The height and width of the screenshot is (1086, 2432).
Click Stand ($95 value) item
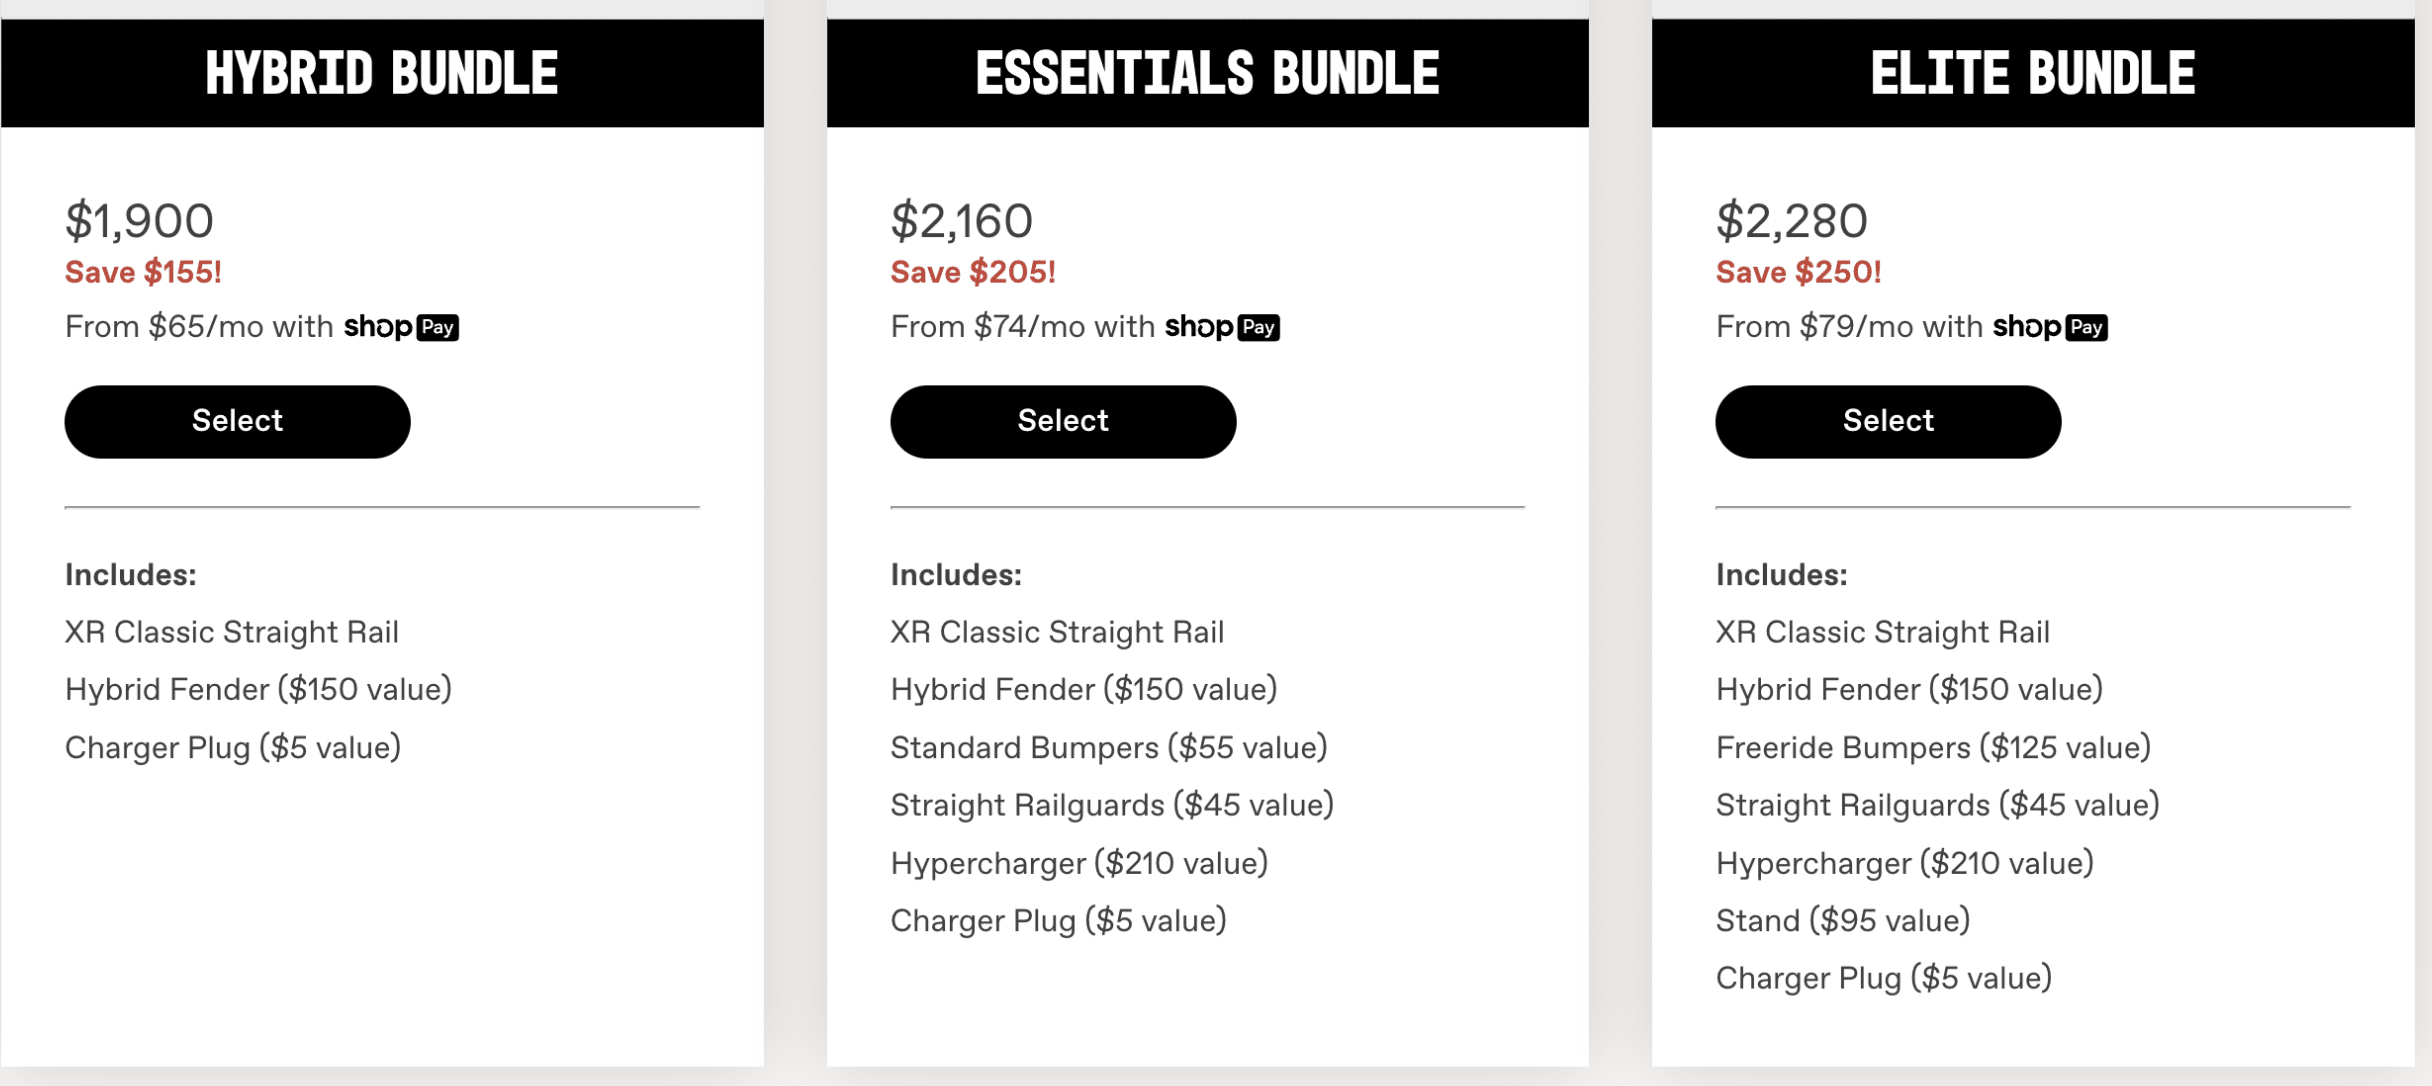click(x=1842, y=920)
